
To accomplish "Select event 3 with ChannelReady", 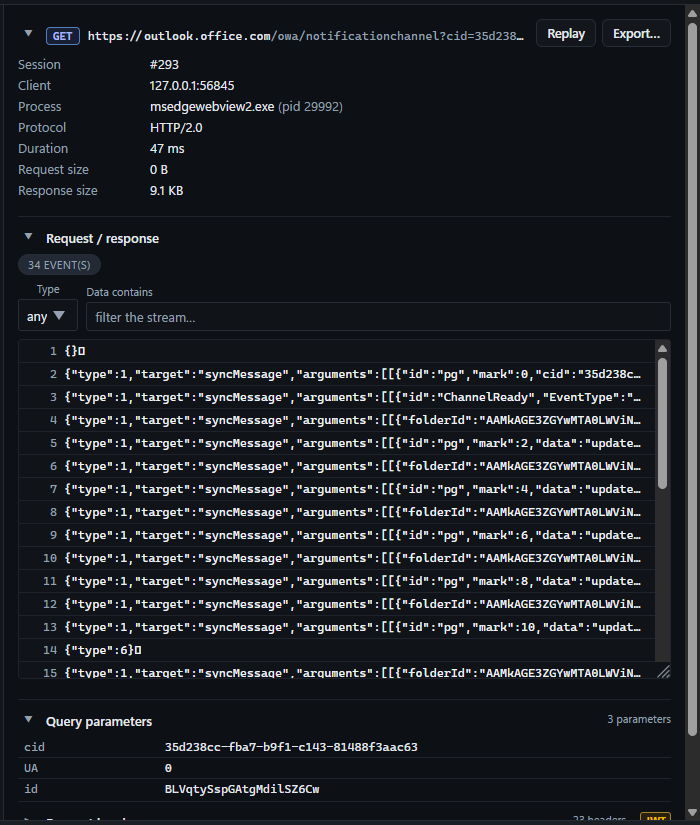I will point(337,397).
